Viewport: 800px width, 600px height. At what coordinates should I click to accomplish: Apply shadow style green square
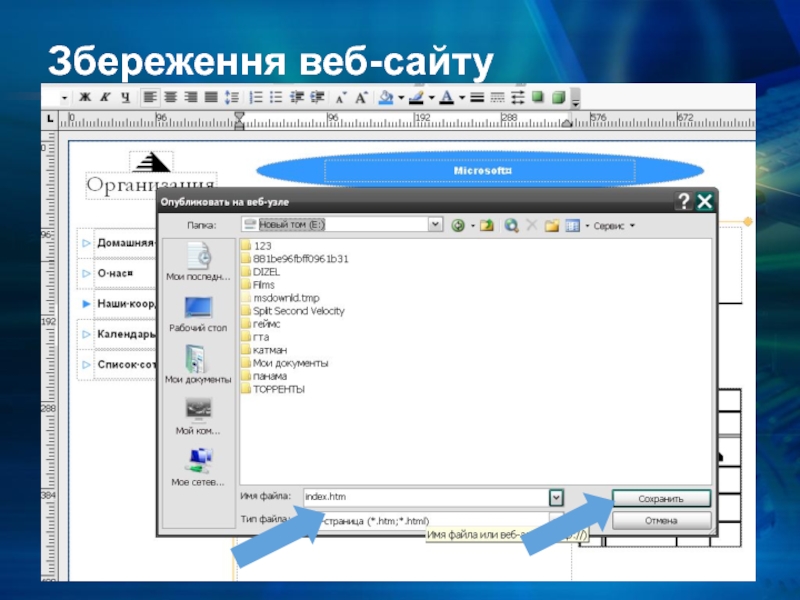(538, 97)
